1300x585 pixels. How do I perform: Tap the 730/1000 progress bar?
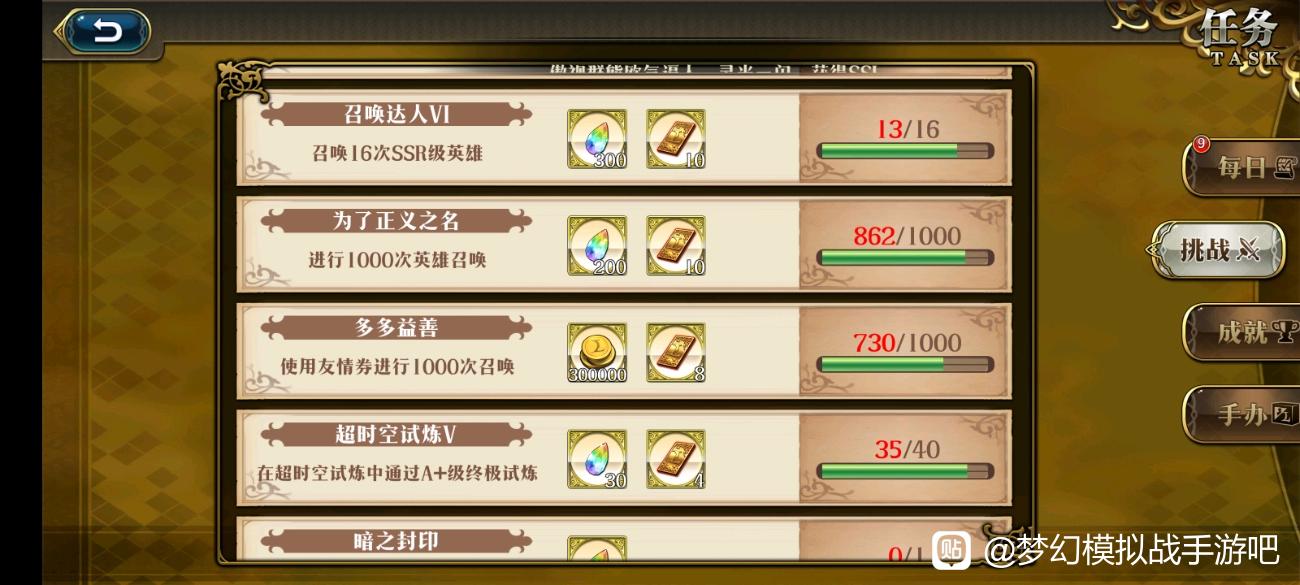click(906, 365)
